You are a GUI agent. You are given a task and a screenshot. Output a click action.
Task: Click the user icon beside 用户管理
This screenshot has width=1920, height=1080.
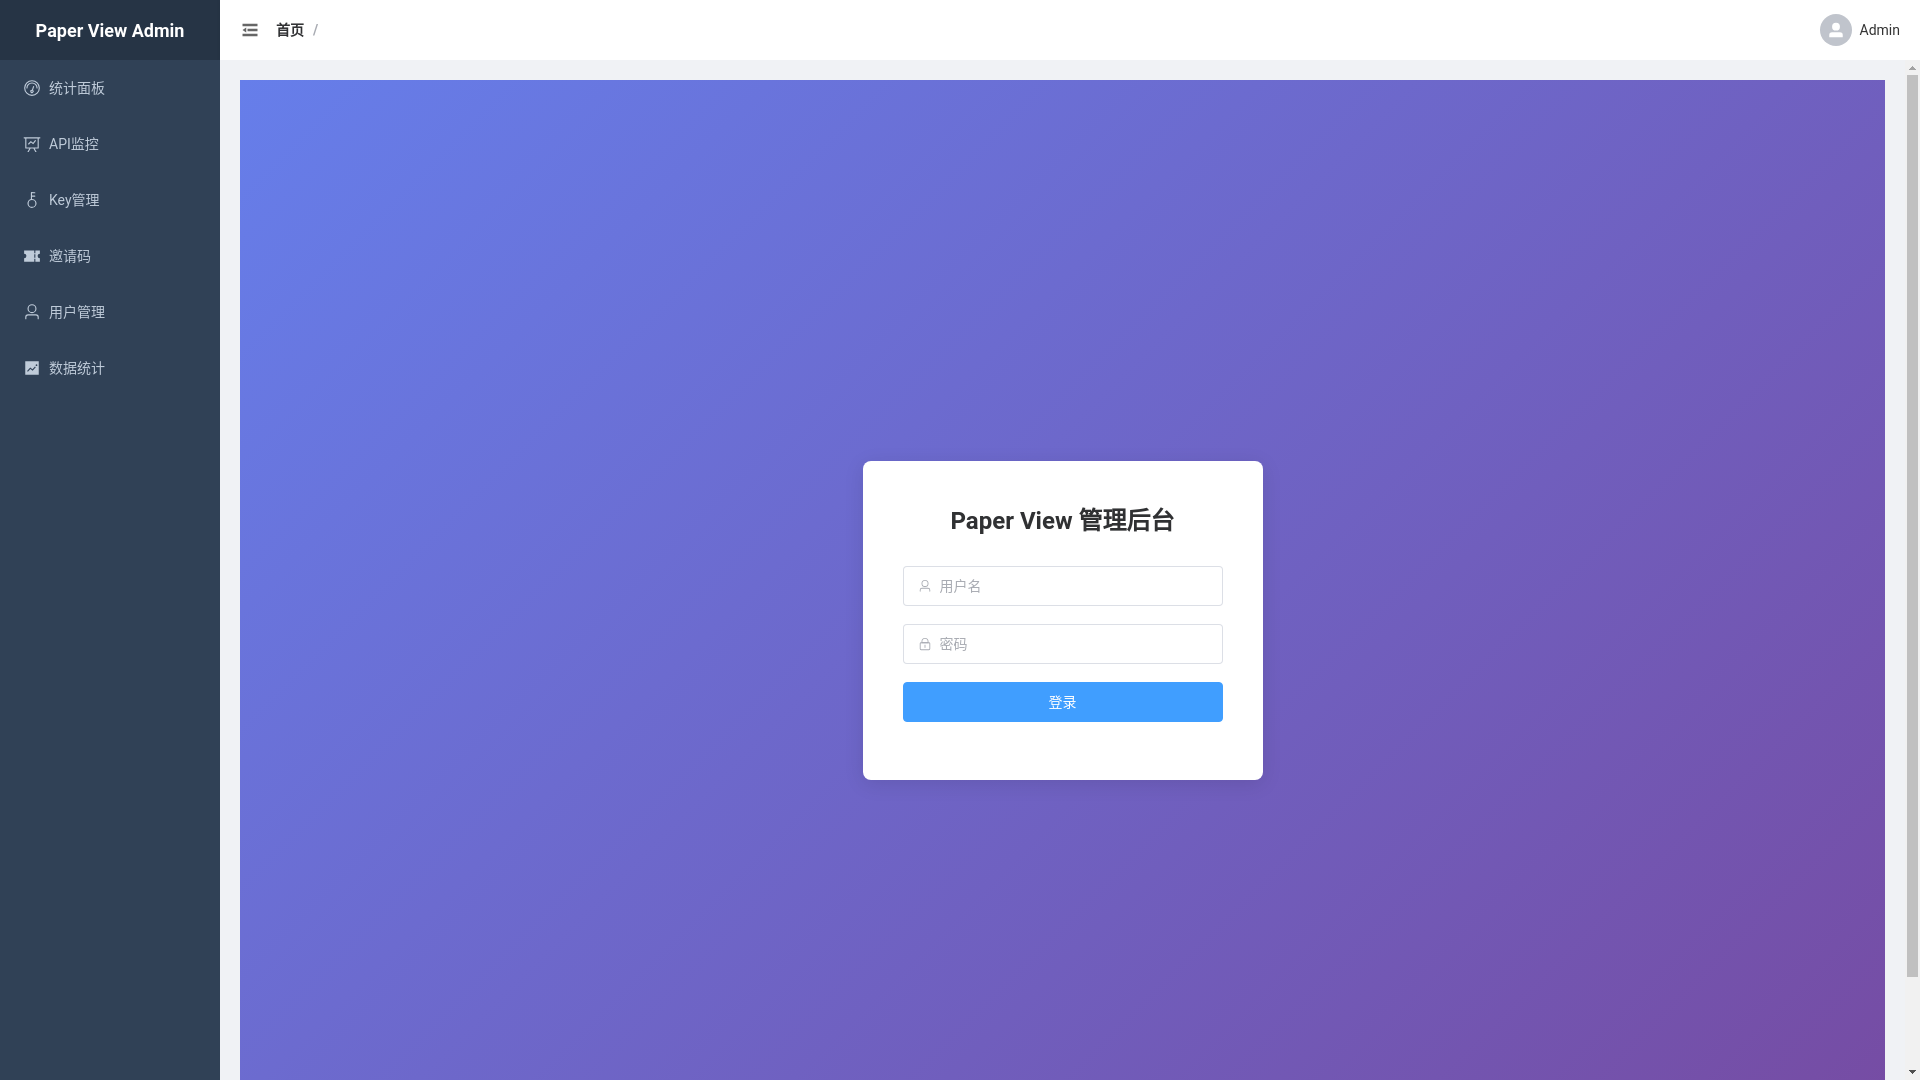(x=32, y=312)
